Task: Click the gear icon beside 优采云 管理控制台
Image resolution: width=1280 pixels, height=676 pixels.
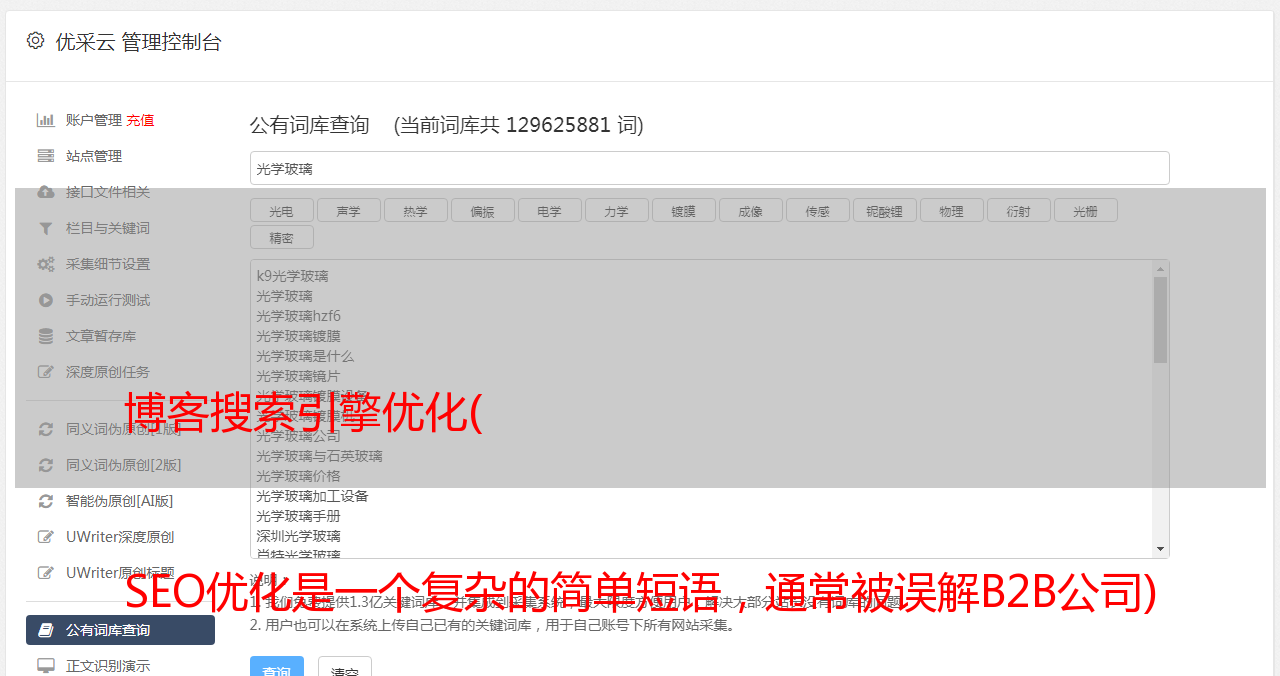Action: [x=36, y=41]
